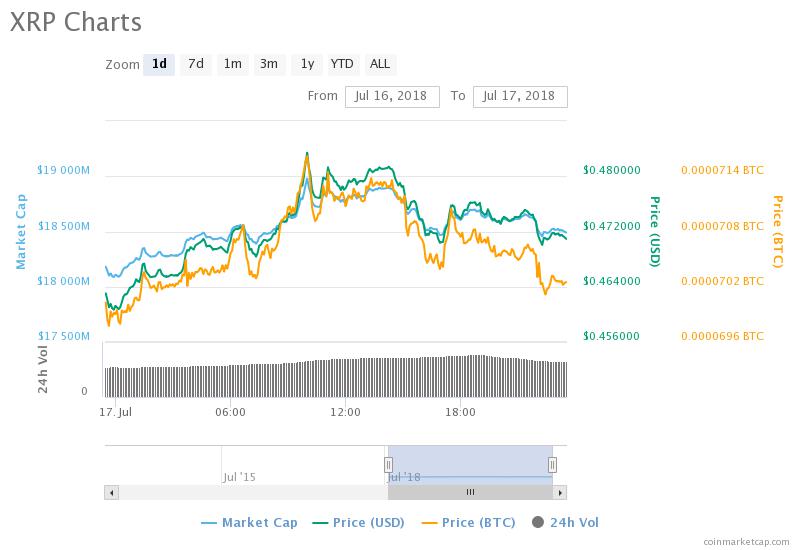Image resolution: width=800 pixels, height=550 pixels.
Task: Click the $19 000M market cap label
Action: tap(63, 170)
